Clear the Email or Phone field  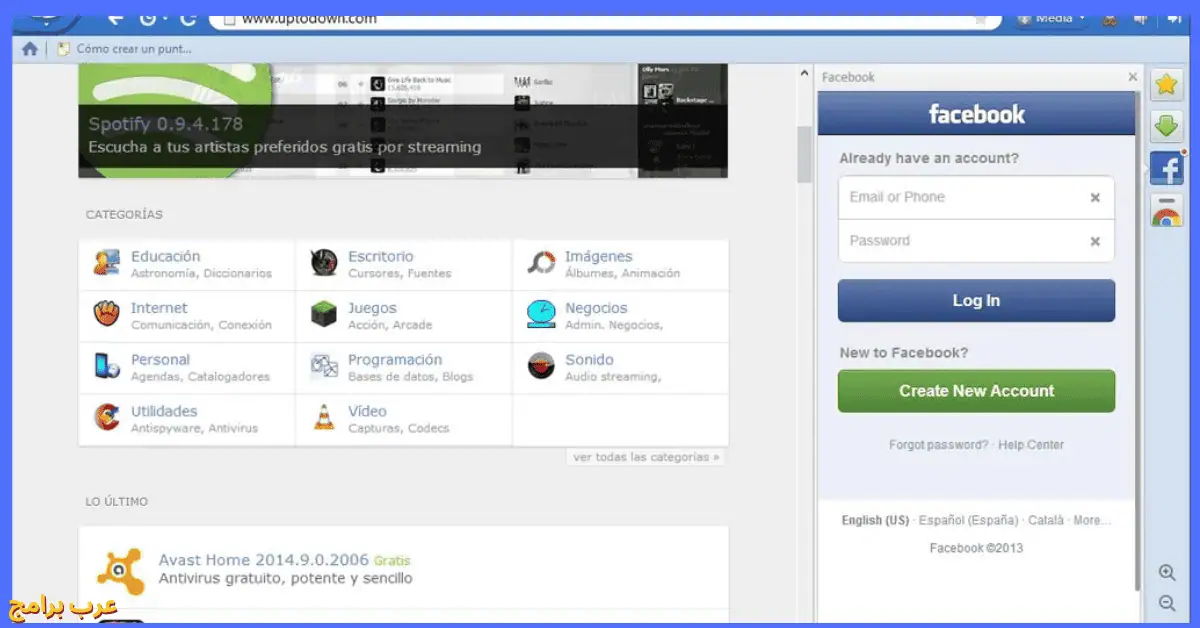(1095, 198)
